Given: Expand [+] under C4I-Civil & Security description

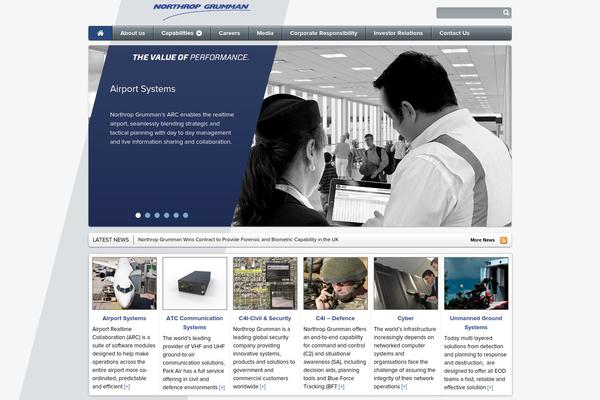Looking at the screenshot, I should tap(262, 387).
